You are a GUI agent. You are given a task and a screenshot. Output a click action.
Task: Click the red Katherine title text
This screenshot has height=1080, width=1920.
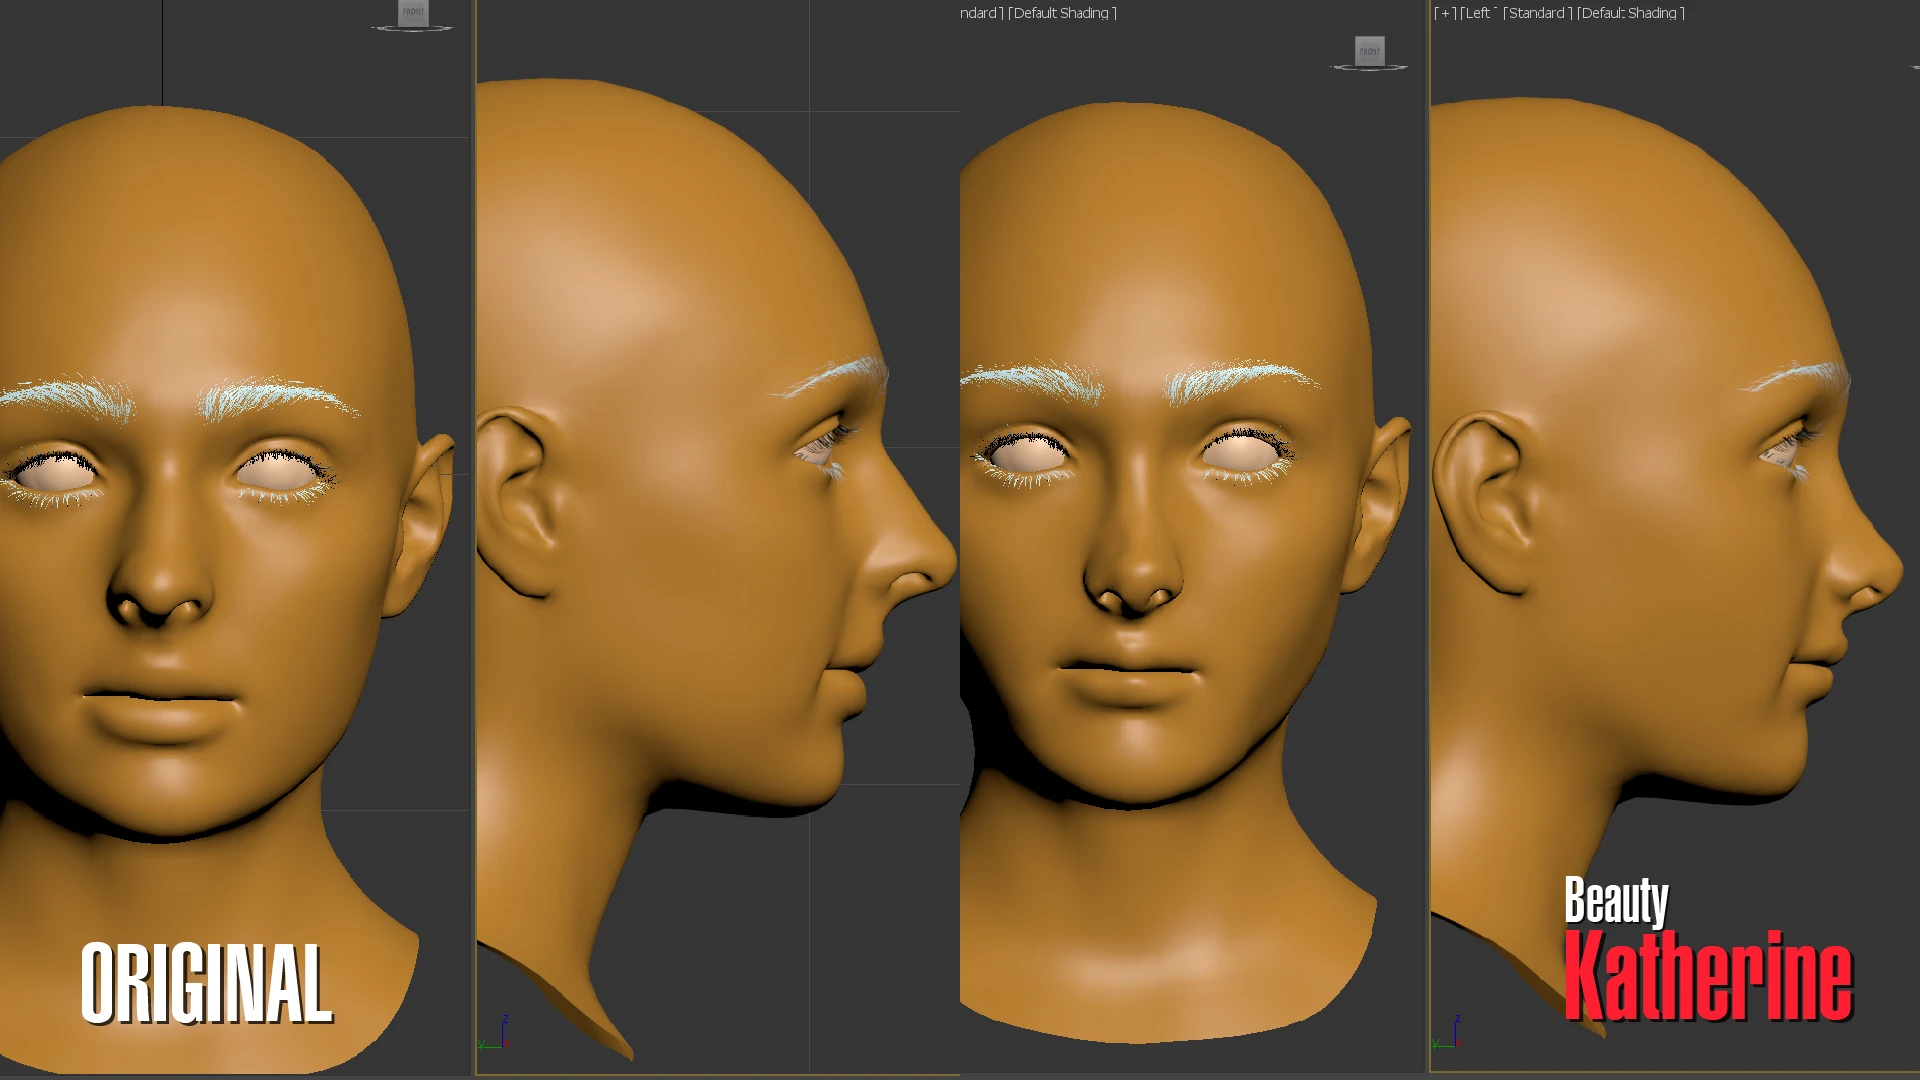pos(1709,977)
